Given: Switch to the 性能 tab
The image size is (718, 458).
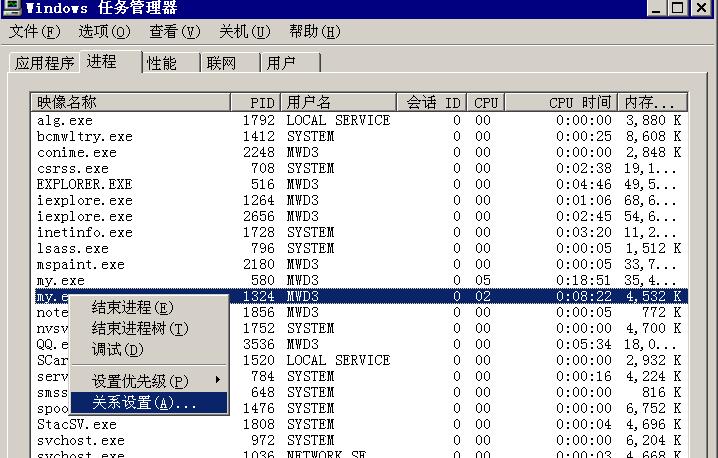Looking at the screenshot, I should 162,64.
